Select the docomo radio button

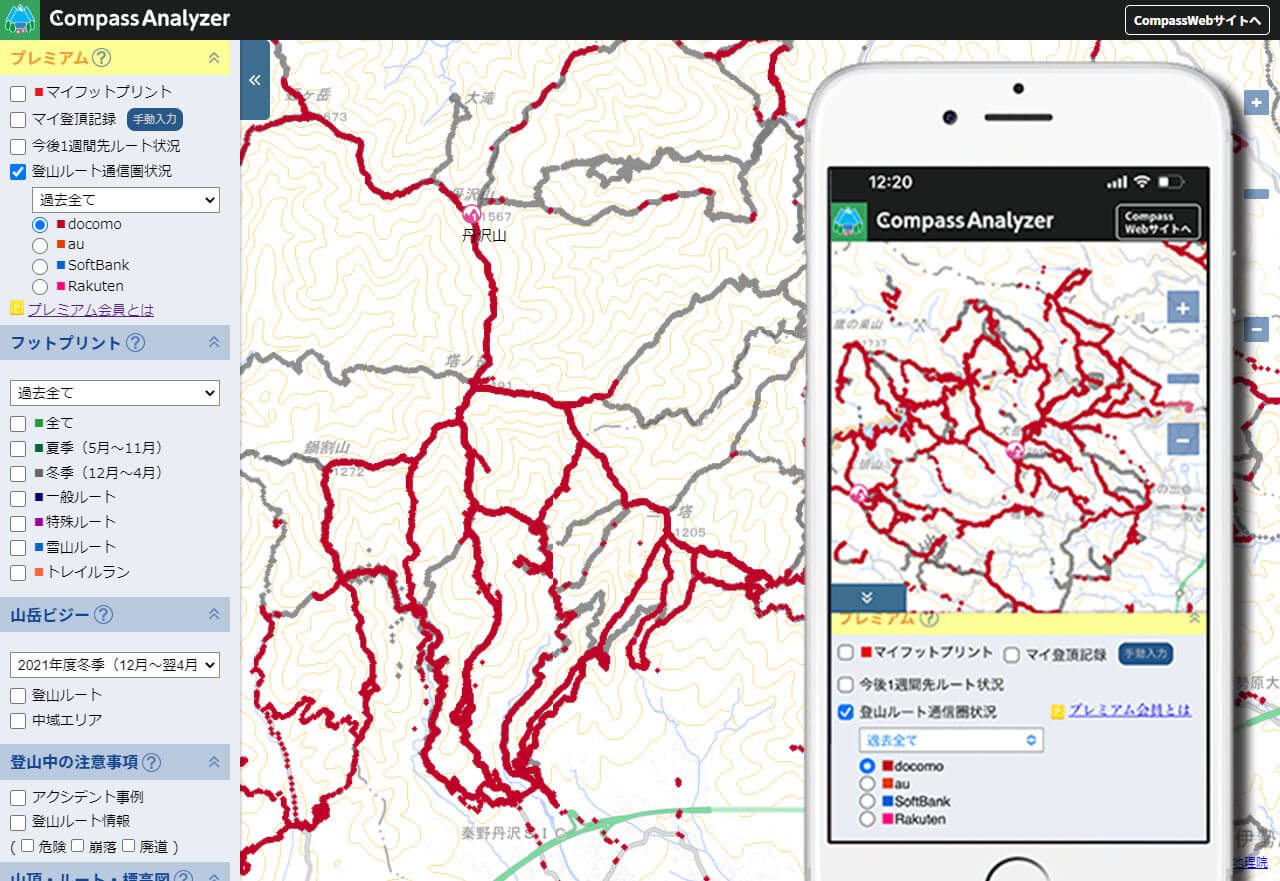coord(40,225)
